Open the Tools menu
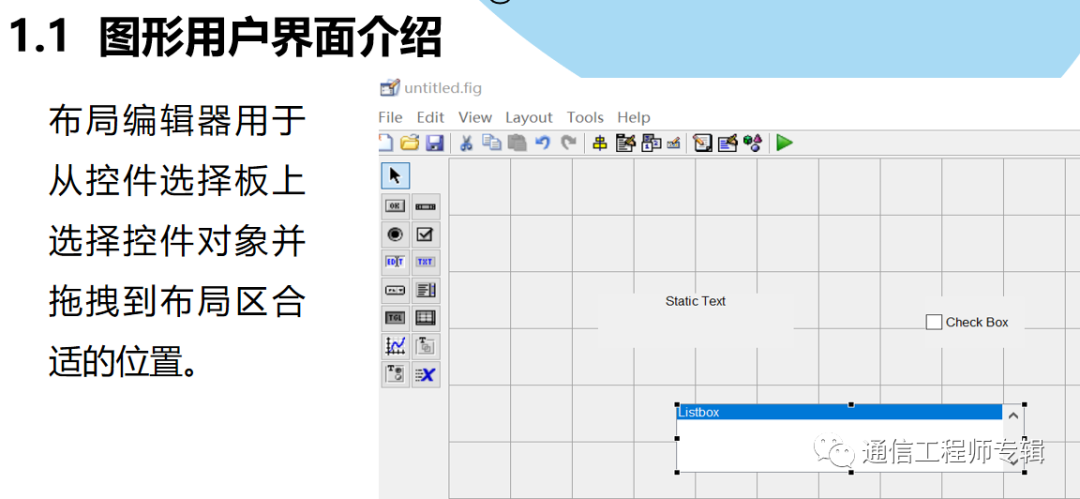The height and width of the screenshot is (499, 1080). coord(585,118)
